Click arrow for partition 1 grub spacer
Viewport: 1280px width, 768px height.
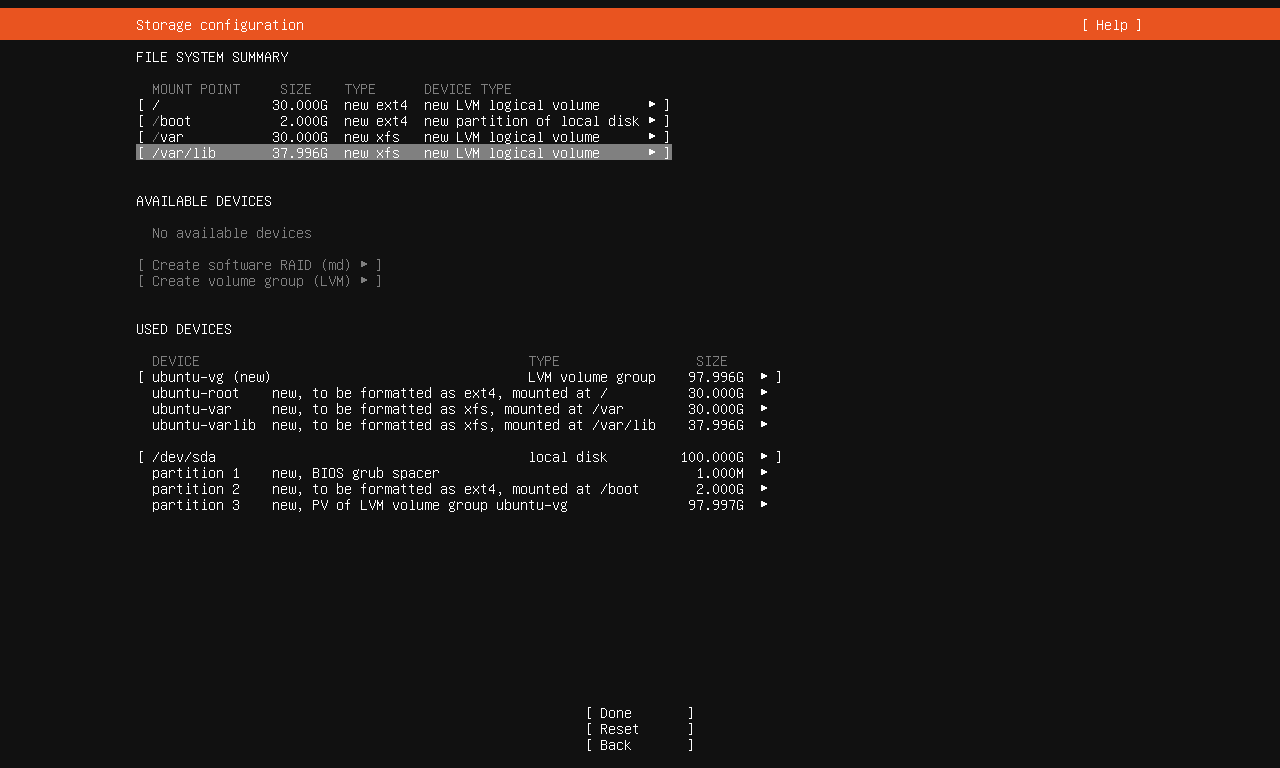pos(764,473)
